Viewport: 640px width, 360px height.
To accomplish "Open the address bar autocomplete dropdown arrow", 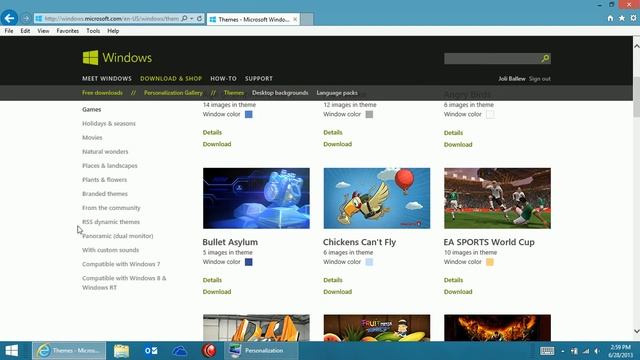I will [191, 19].
